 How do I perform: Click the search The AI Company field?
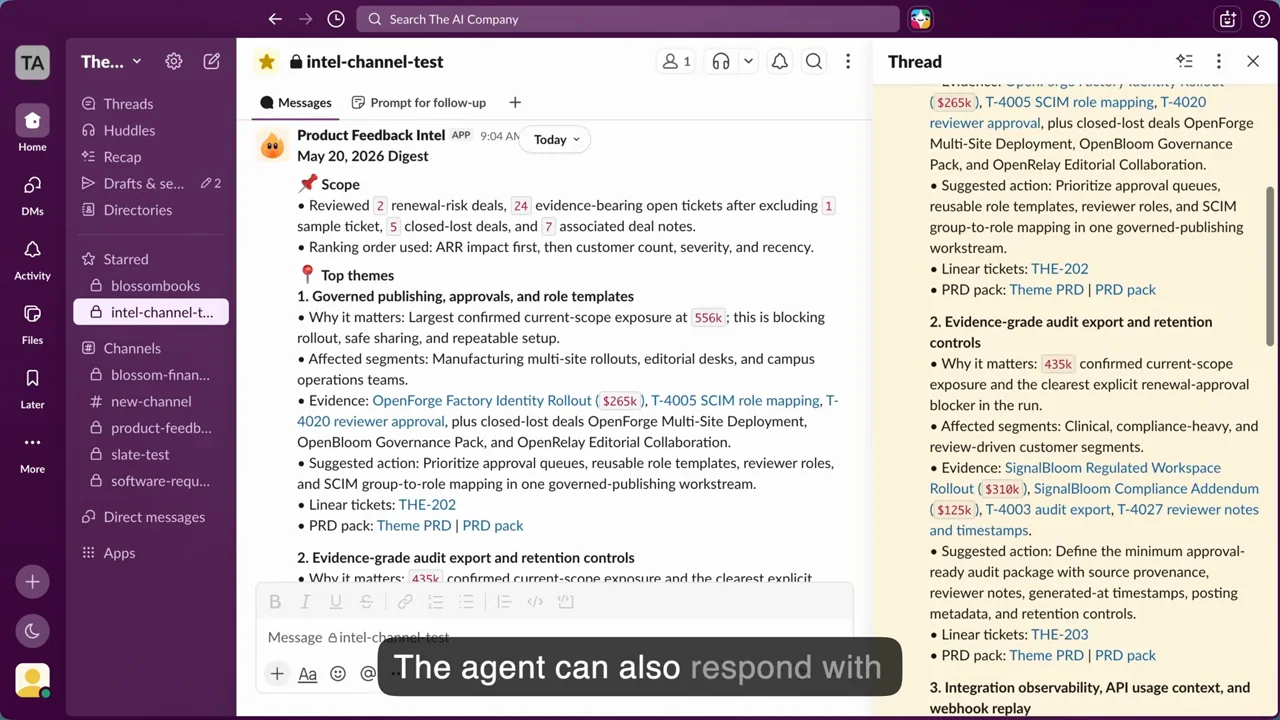[x=628, y=19]
